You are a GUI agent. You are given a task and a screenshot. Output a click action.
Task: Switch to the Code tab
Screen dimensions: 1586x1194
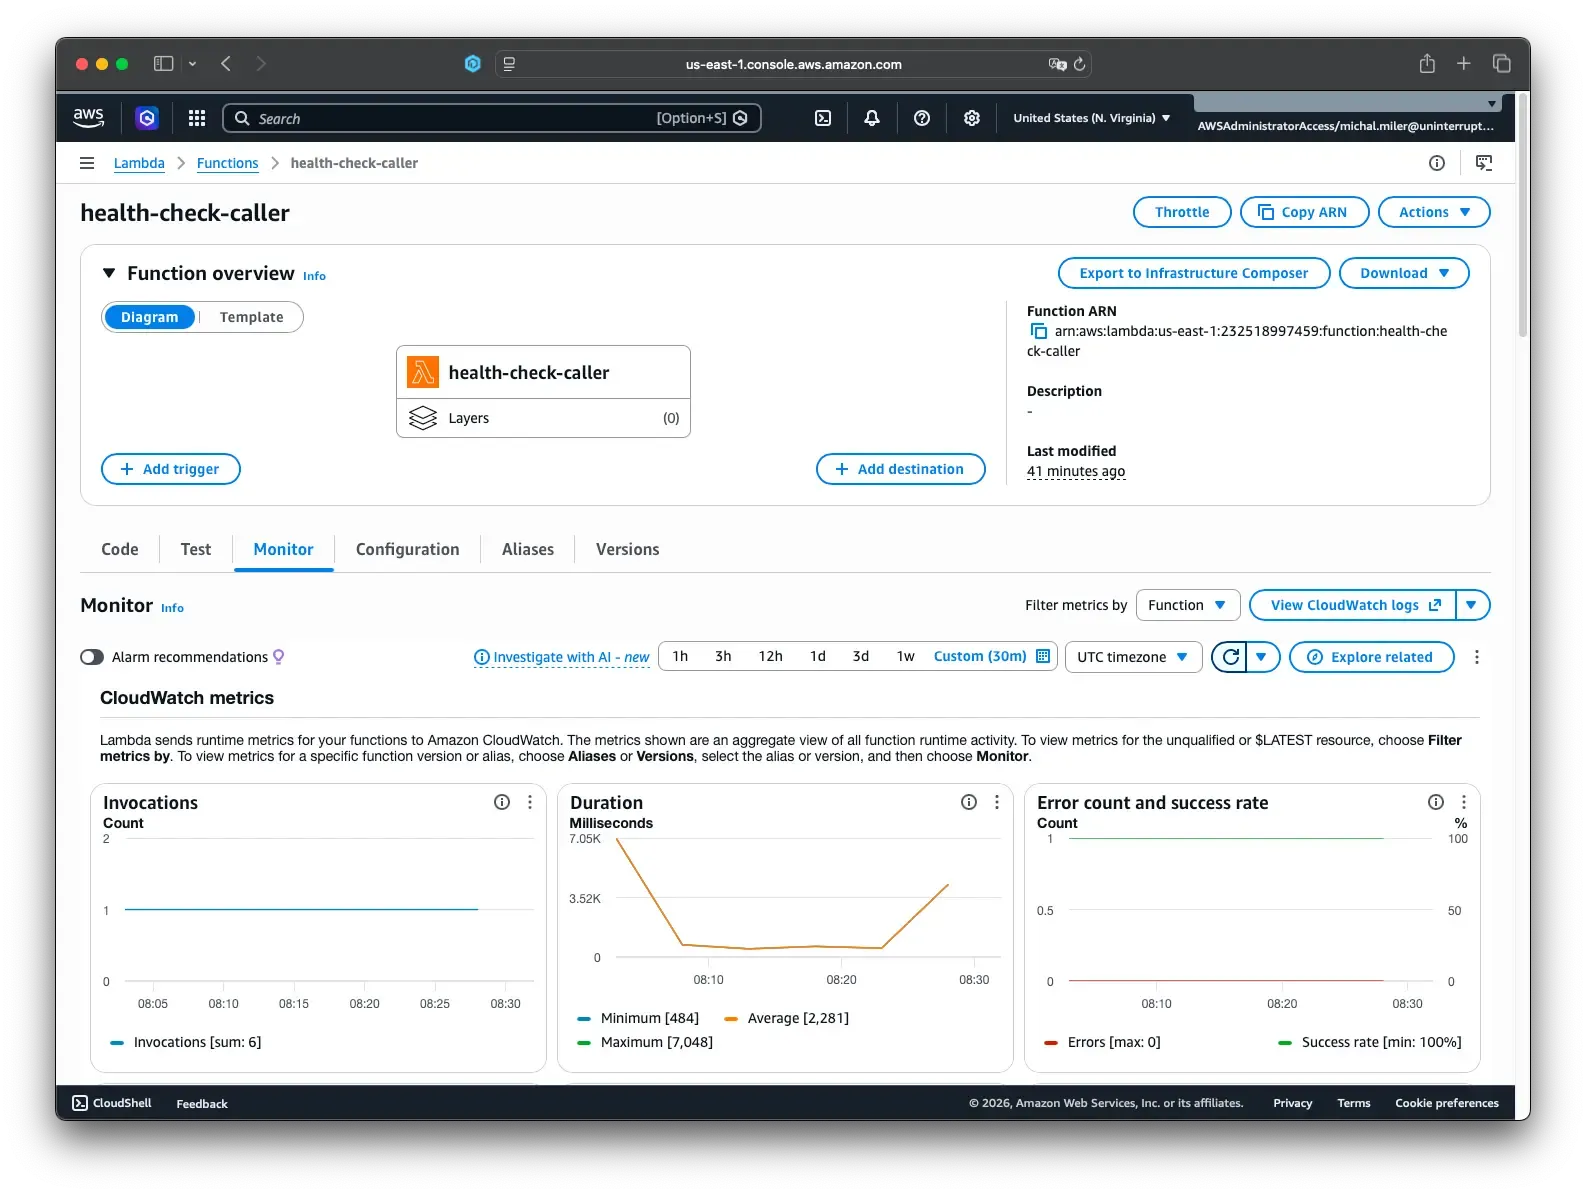click(x=120, y=549)
